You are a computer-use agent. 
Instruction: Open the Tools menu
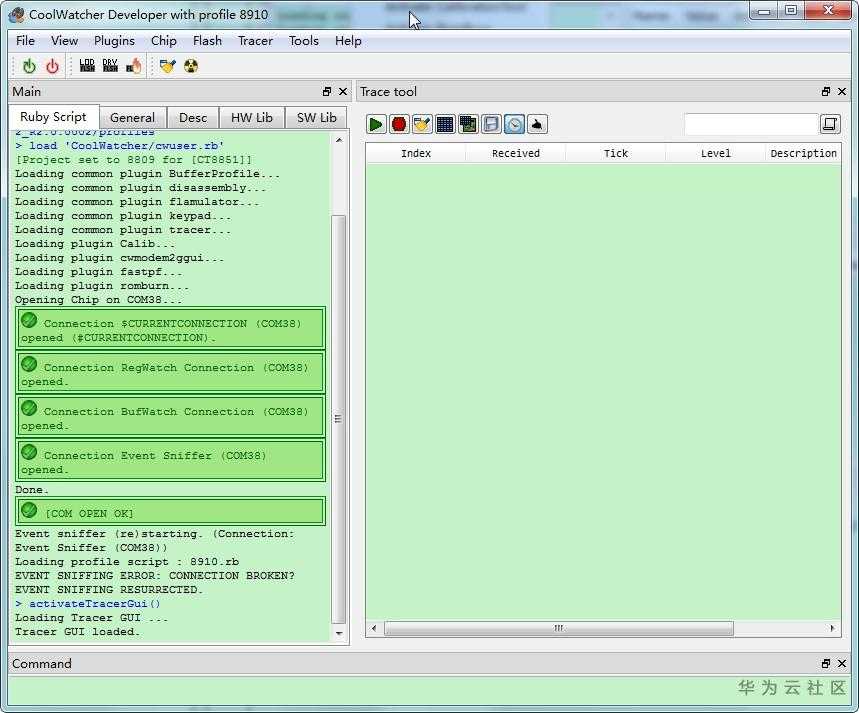[303, 41]
